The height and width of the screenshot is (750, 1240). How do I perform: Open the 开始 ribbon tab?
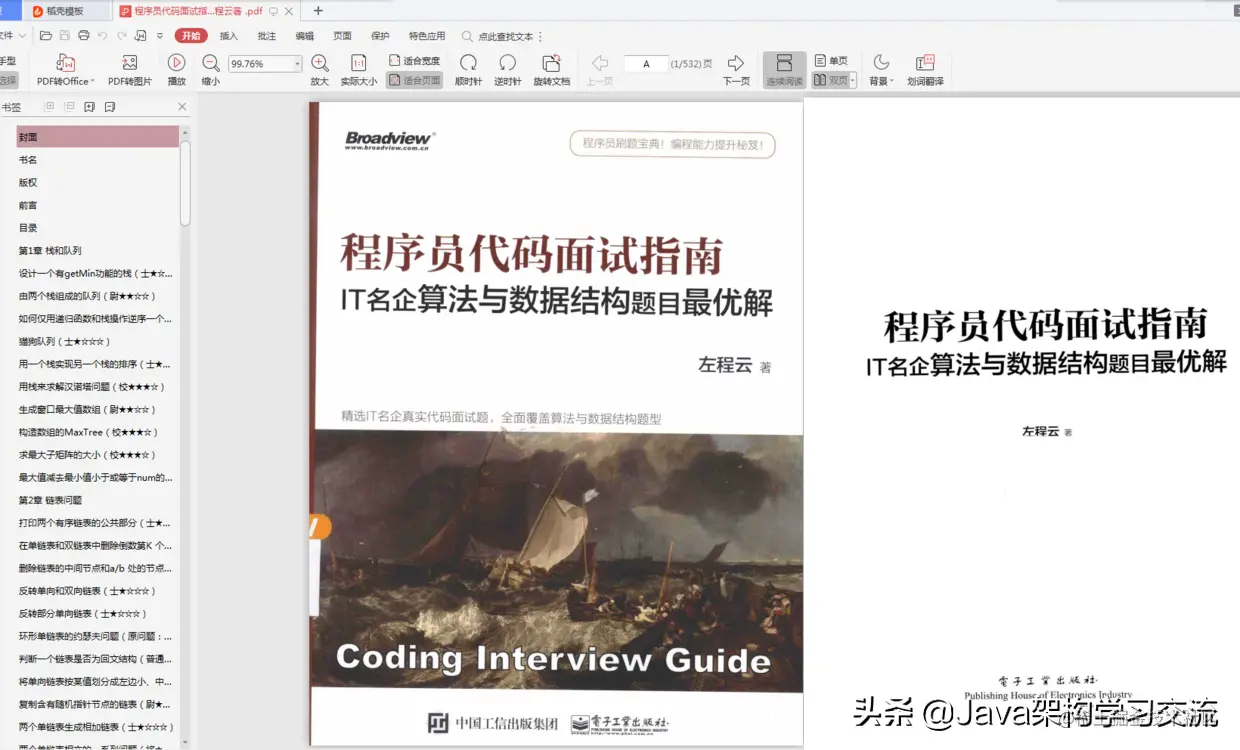(192, 36)
